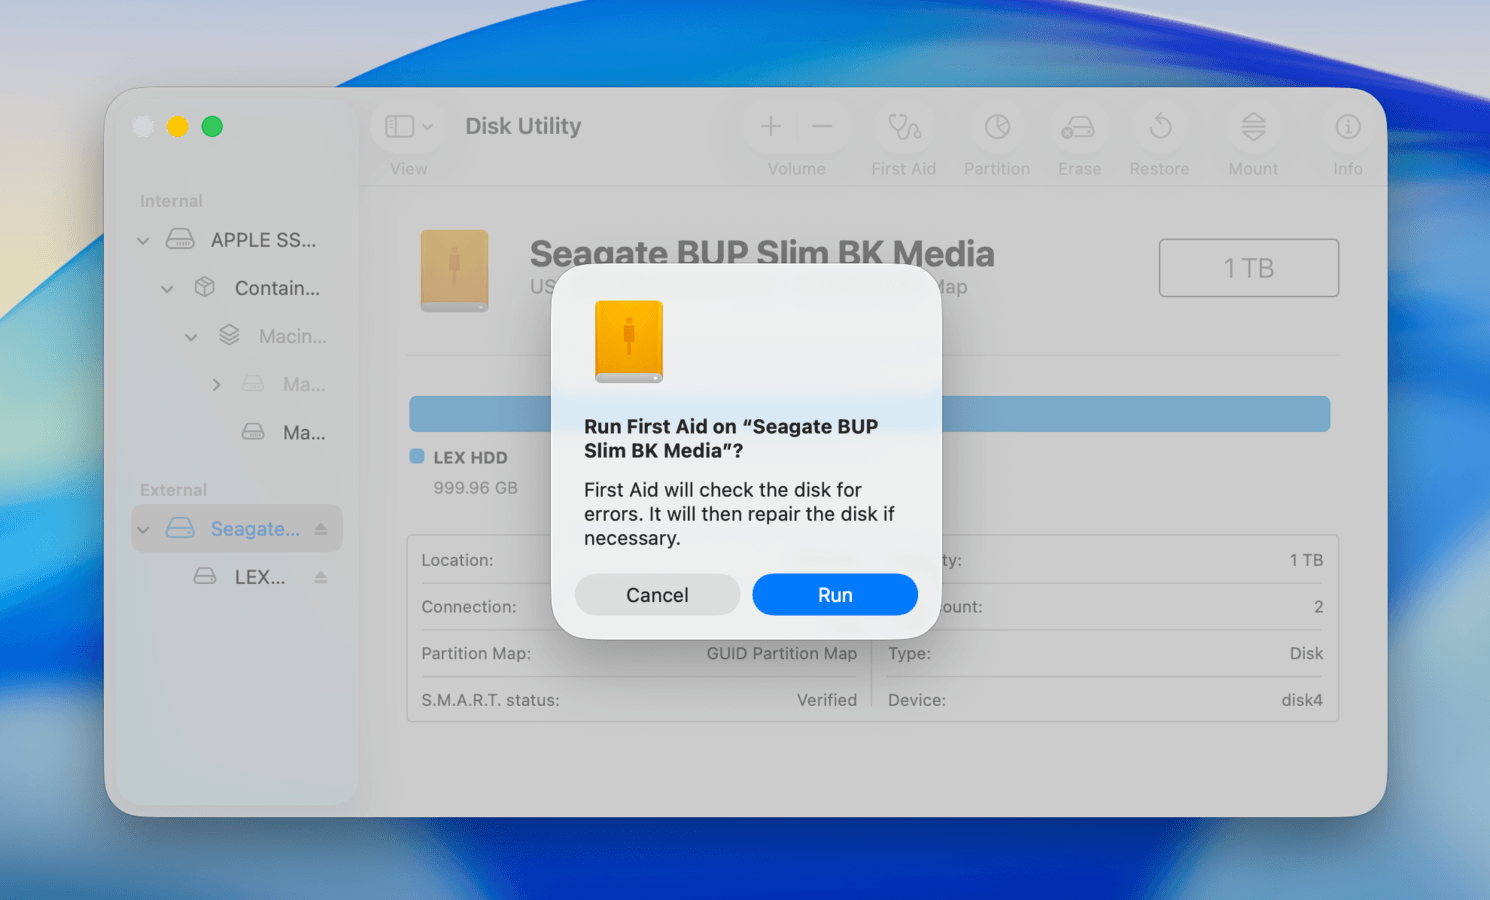
Task: Click the Disk Utility window title
Action: point(523,126)
